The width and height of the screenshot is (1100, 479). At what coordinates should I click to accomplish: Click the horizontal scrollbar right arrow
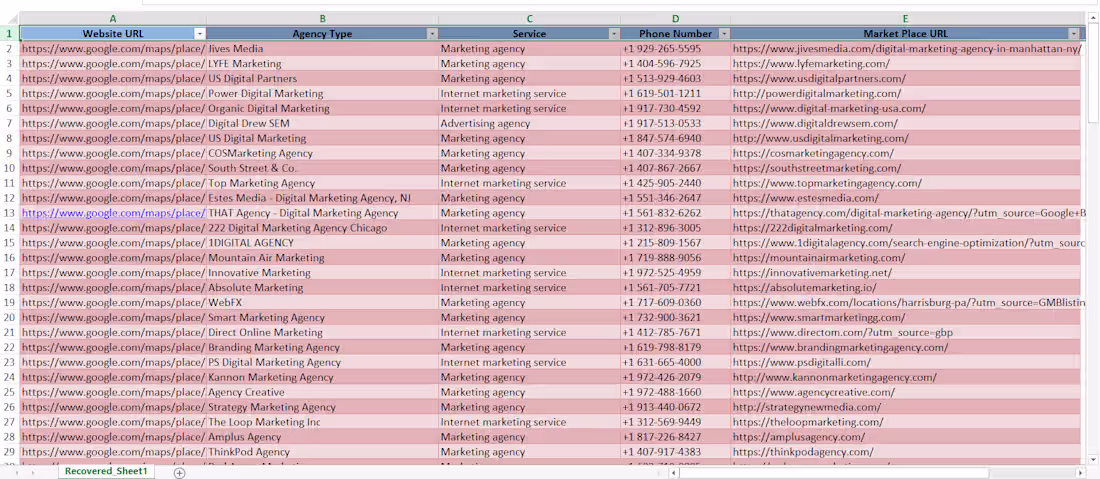[x=1079, y=473]
